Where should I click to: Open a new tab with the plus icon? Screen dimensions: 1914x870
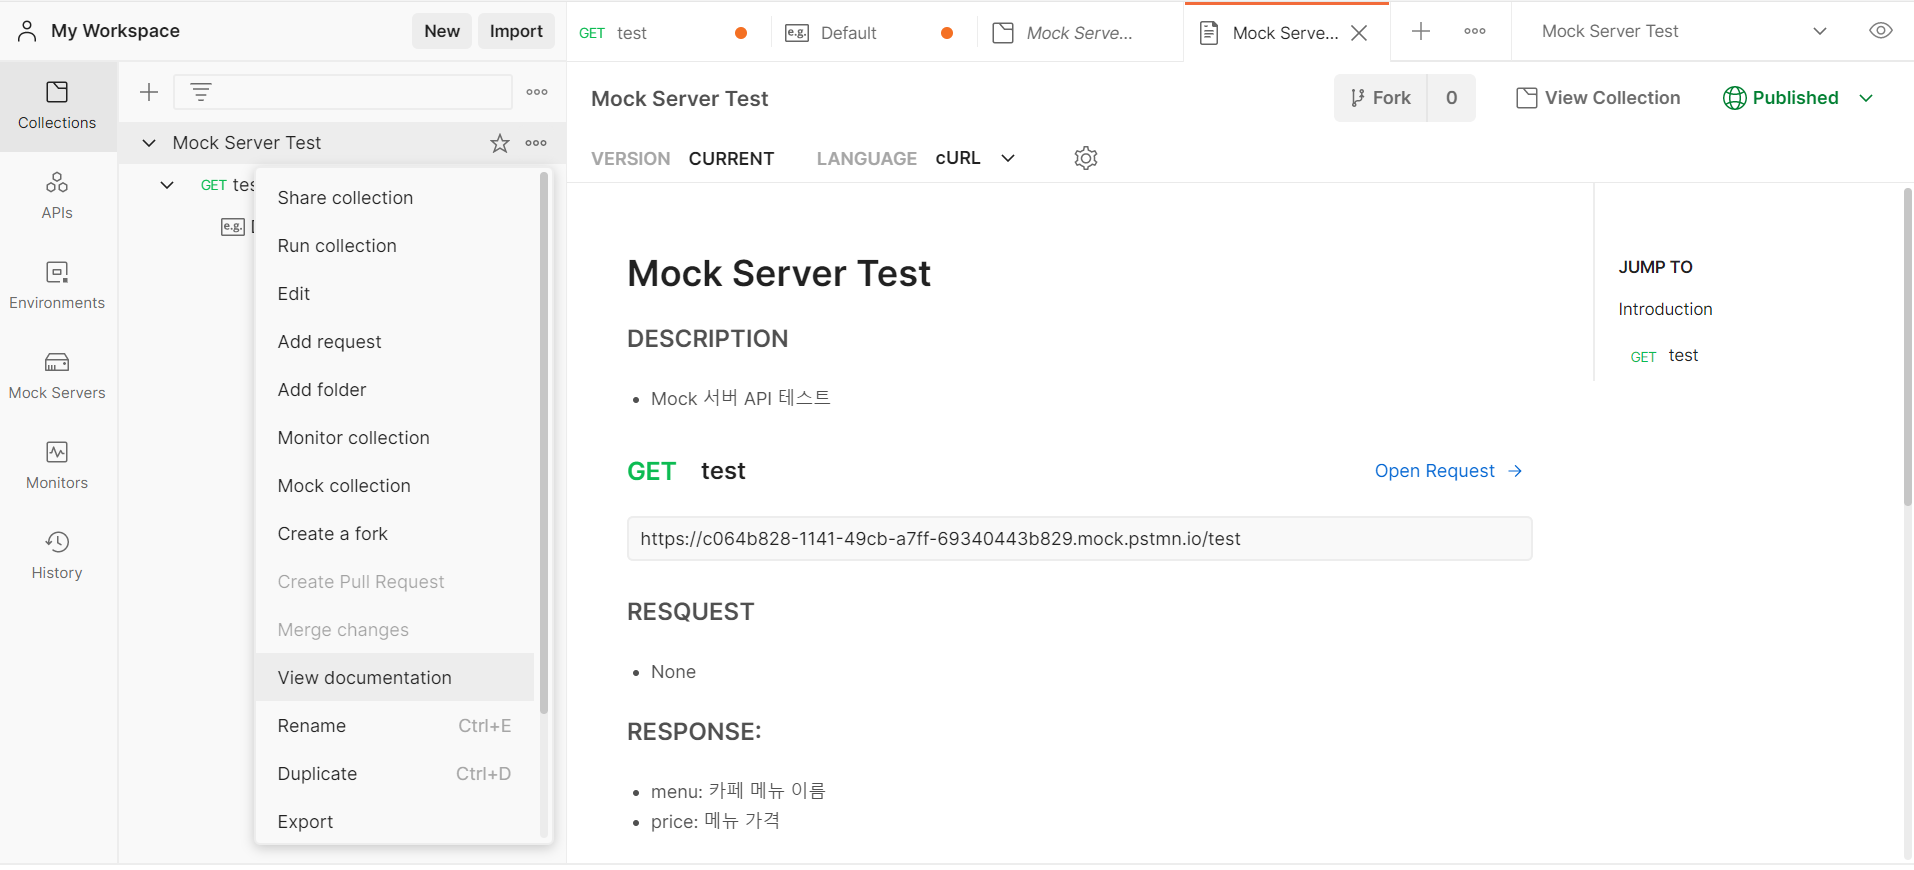pos(1420,31)
